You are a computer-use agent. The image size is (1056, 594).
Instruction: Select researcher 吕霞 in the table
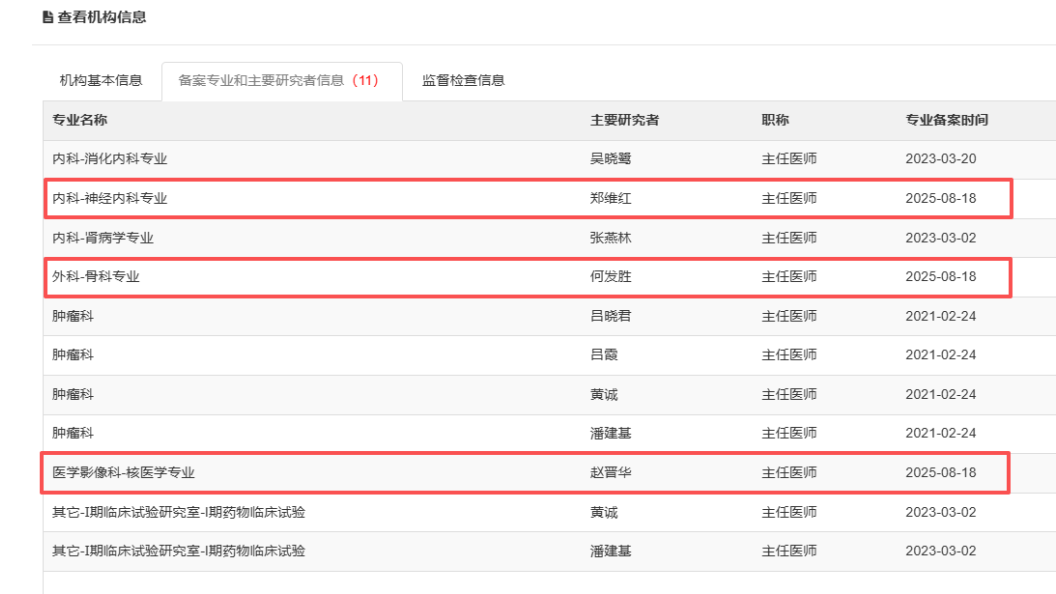click(x=604, y=355)
